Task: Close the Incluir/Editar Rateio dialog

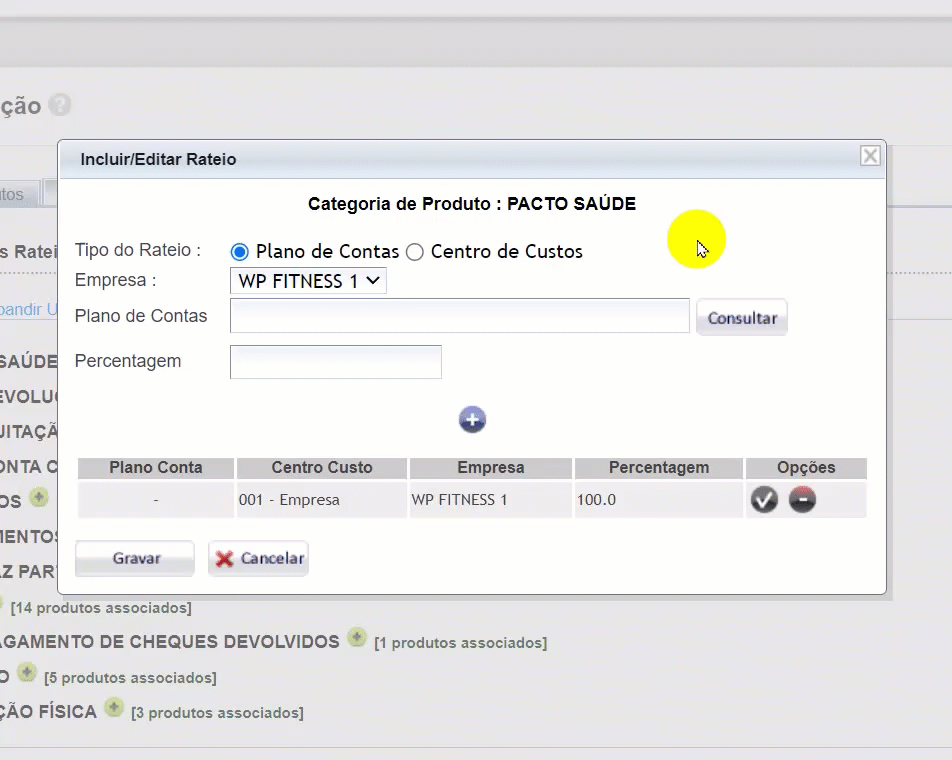Action: coord(870,156)
